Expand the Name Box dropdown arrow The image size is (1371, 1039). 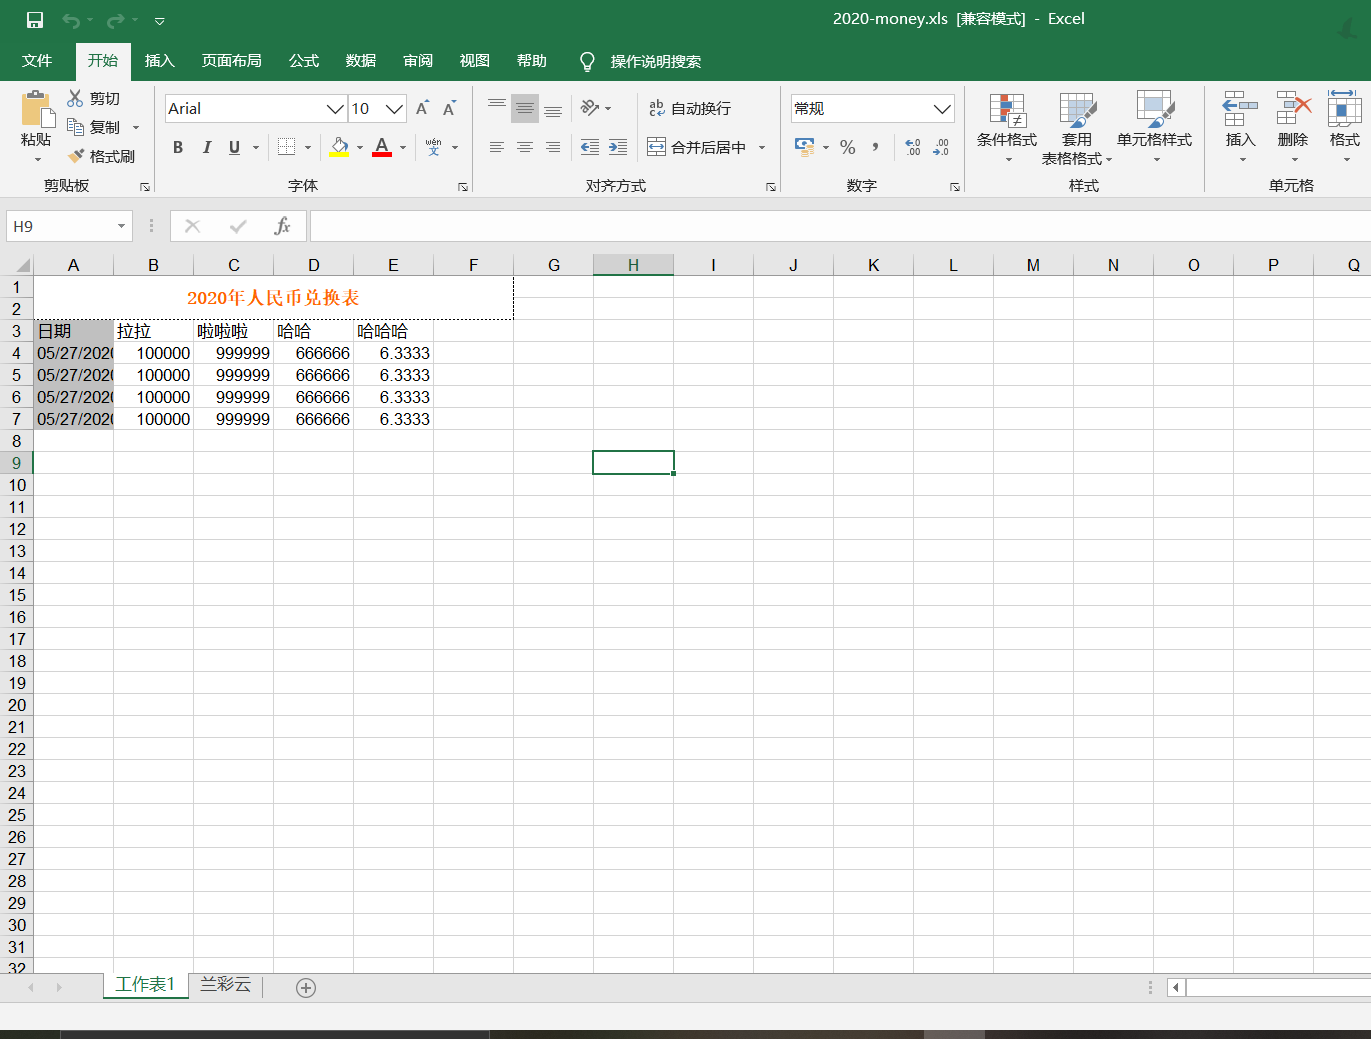pyautogui.click(x=121, y=226)
